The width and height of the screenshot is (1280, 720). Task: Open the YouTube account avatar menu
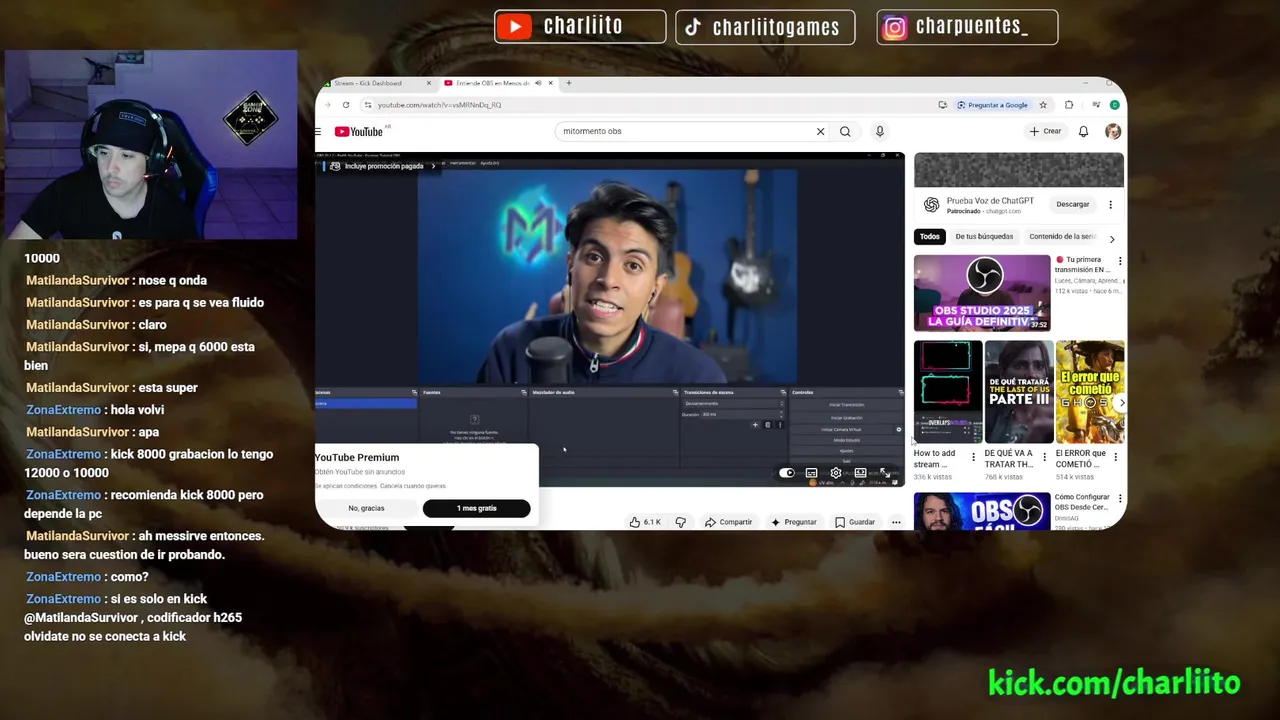click(1113, 131)
